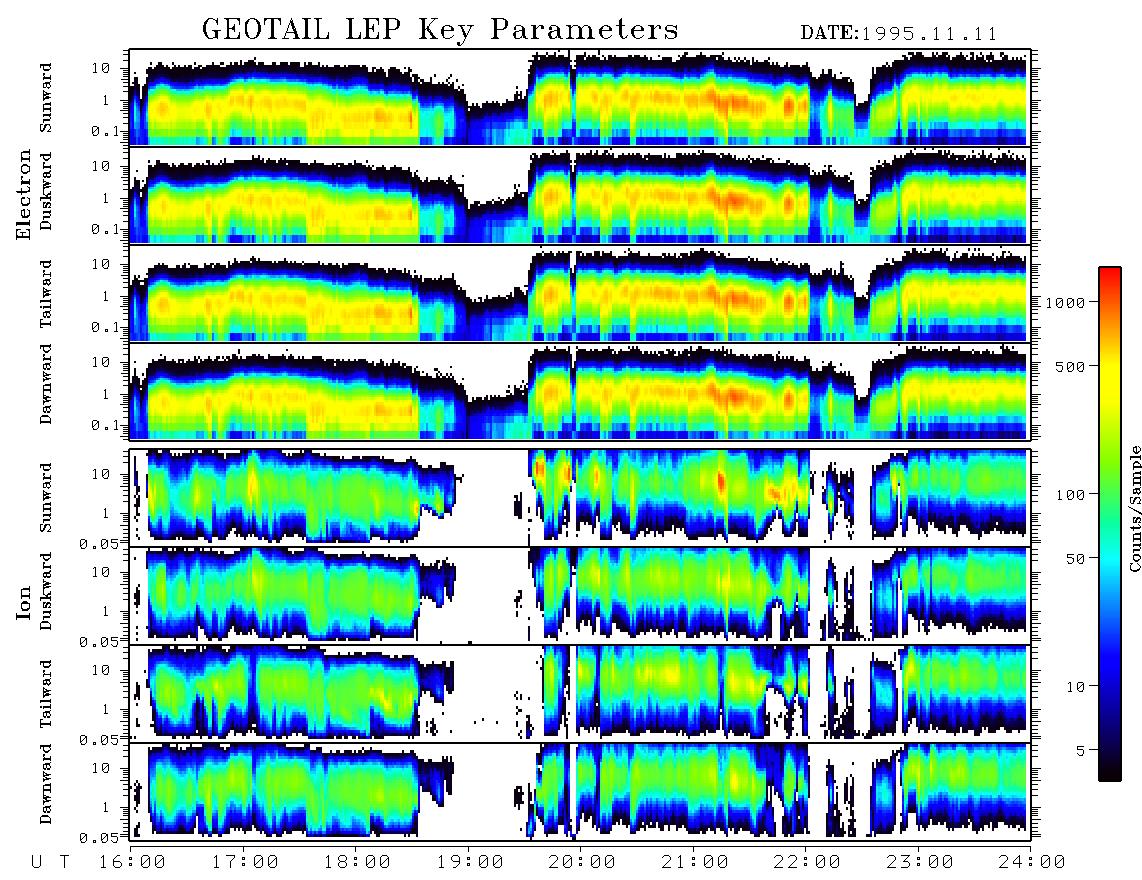Screen dimensions: 1142x880
Task: Pick the 19:00 time tick label
Action: point(470,862)
